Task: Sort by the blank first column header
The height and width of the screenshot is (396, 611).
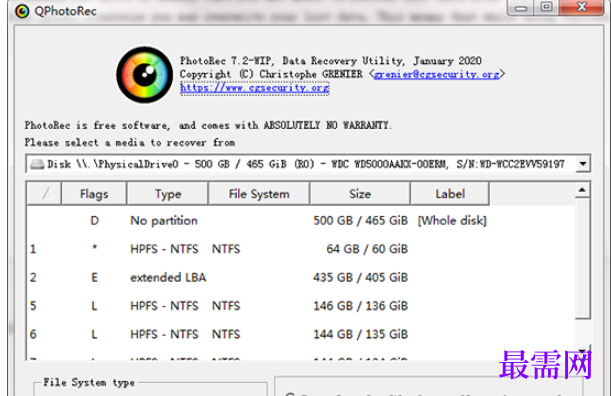Action: tap(44, 194)
